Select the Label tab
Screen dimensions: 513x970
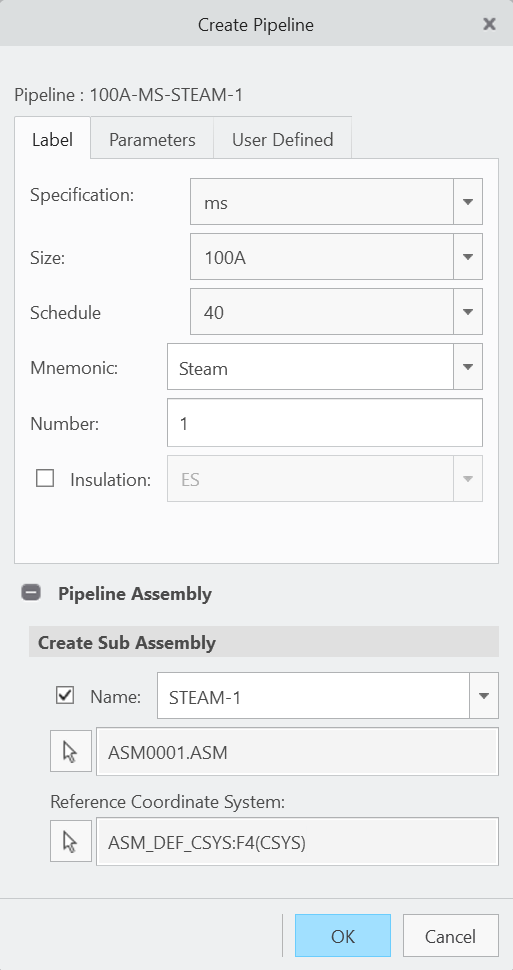coord(53,139)
